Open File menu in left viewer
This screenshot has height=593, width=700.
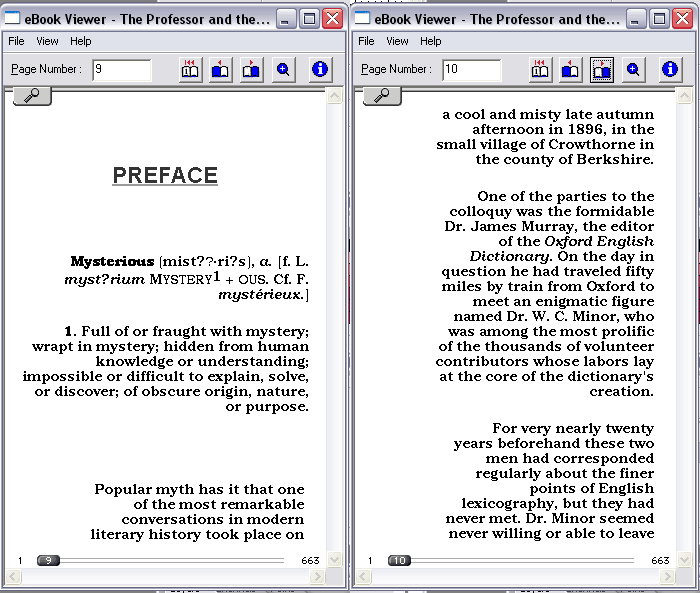click(x=16, y=41)
